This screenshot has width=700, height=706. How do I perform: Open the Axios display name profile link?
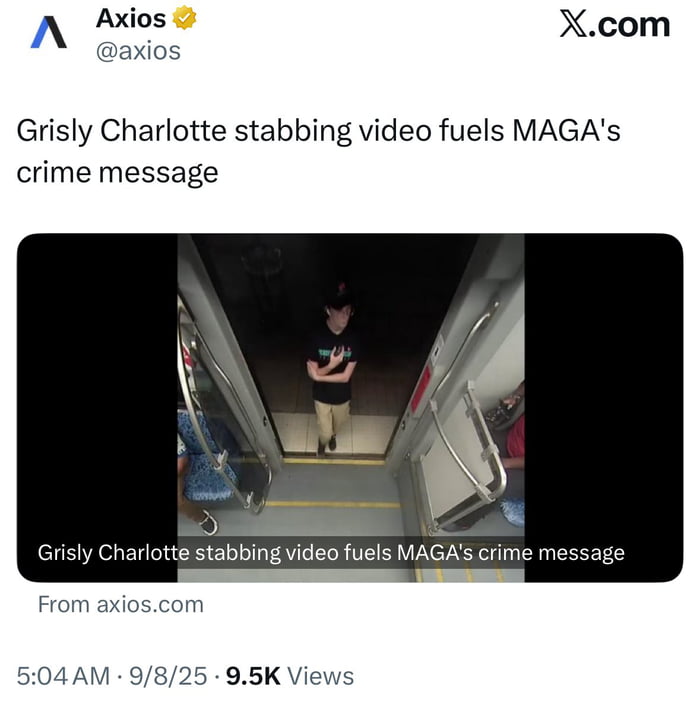(x=131, y=18)
